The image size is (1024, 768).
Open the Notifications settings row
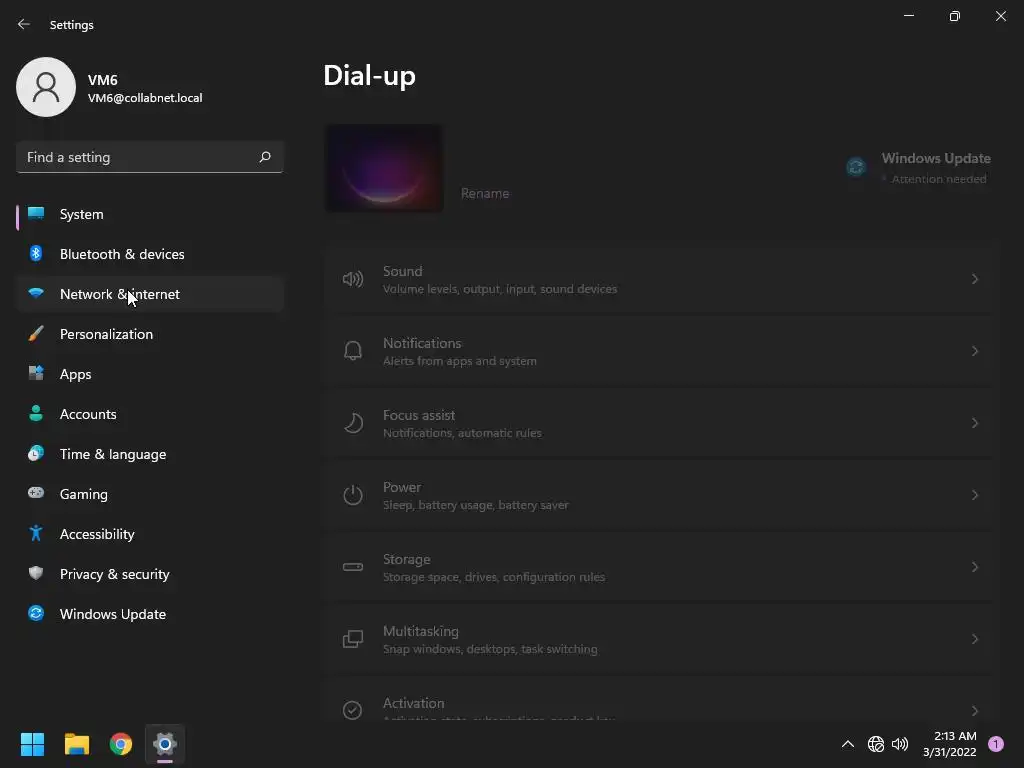click(x=659, y=351)
